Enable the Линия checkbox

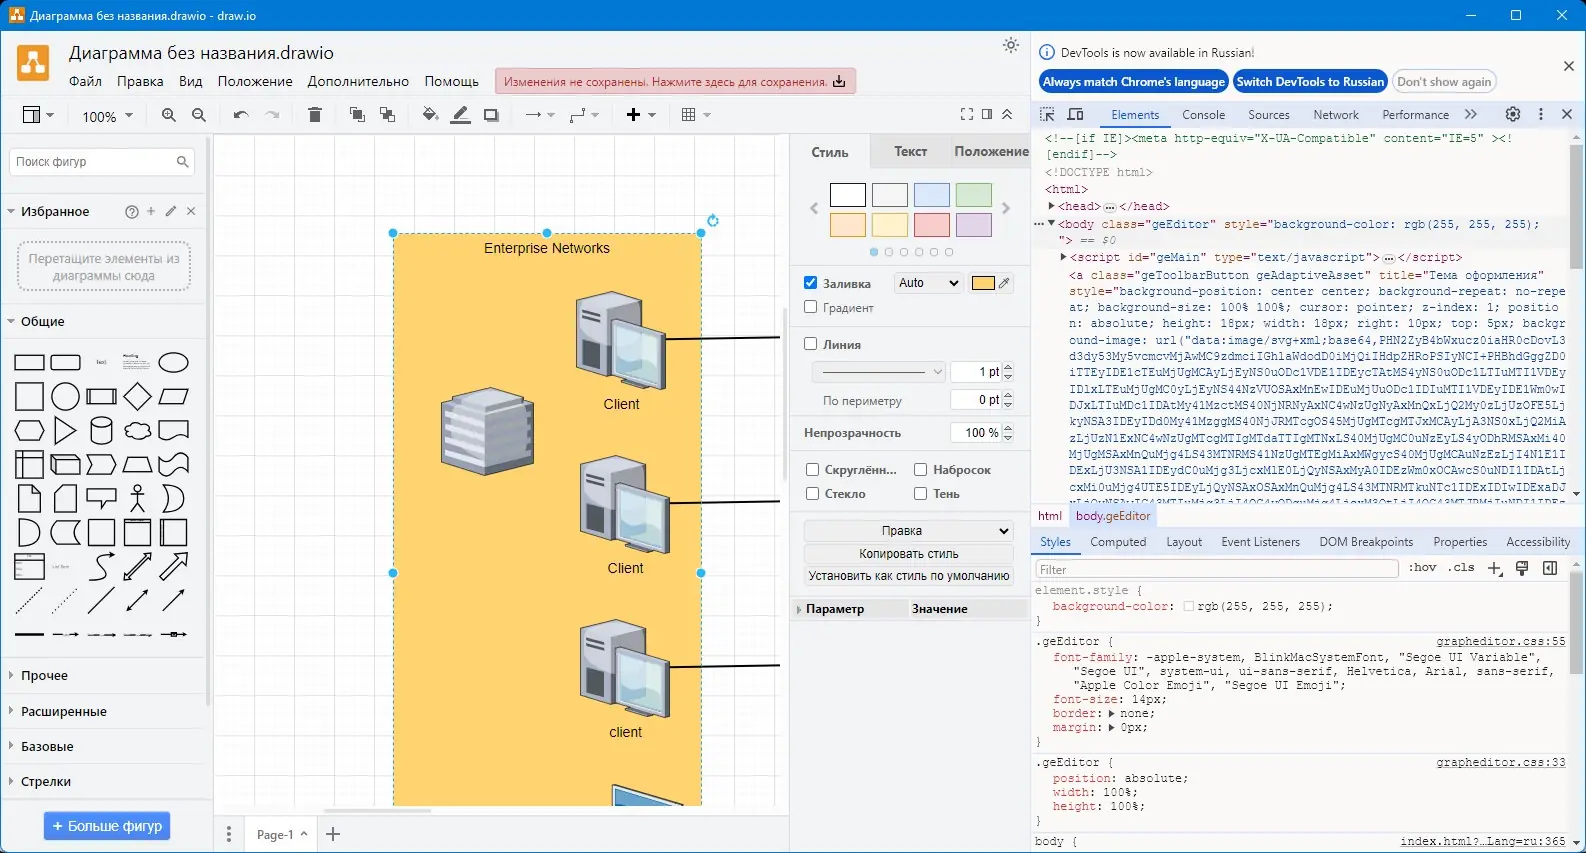(811, 344)
